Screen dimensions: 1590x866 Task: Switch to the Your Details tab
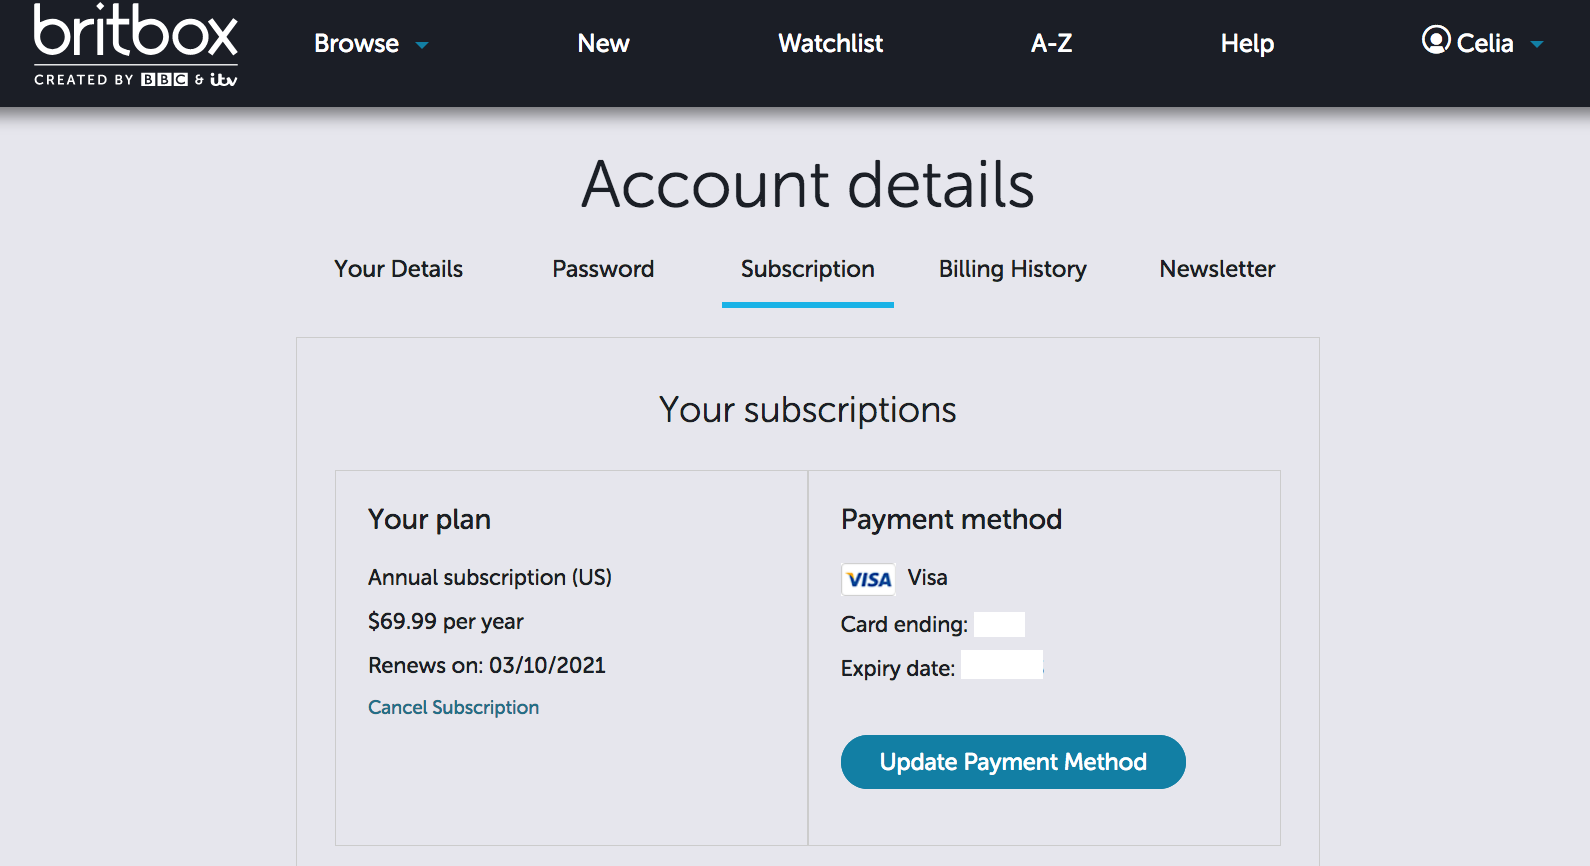coord(398,269)
